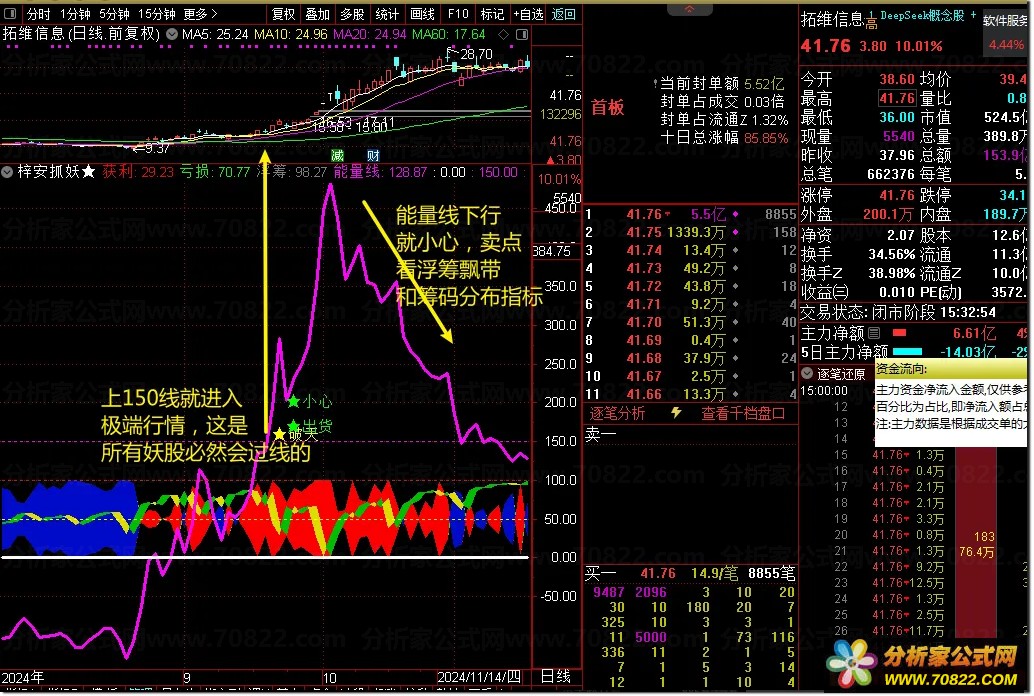Select the 1分钟 chart period
The height and width of the screenshot is (696, 1034).
point(75,14)
